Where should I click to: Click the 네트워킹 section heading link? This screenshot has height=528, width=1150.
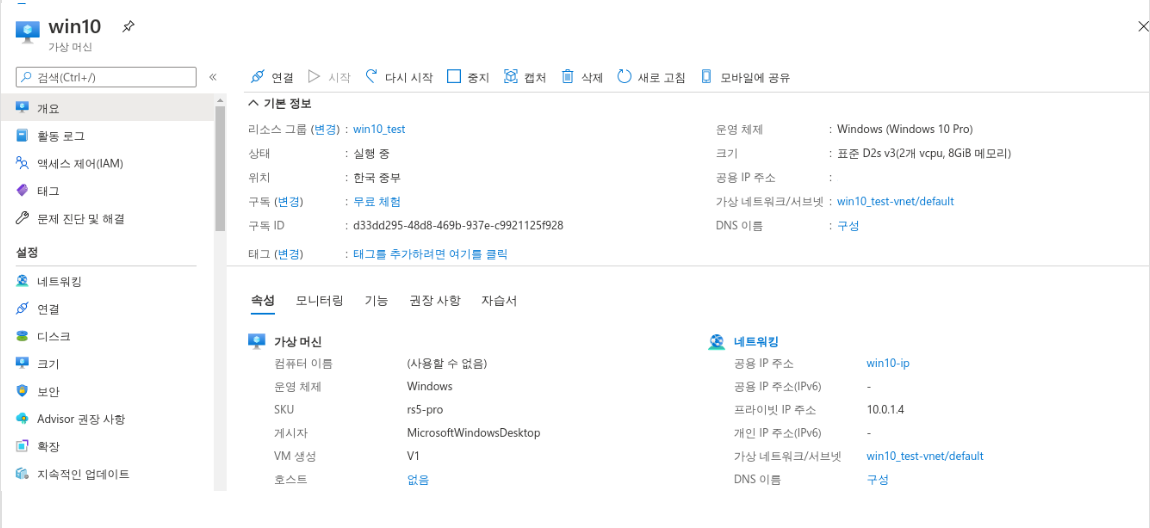coord(756,341)
